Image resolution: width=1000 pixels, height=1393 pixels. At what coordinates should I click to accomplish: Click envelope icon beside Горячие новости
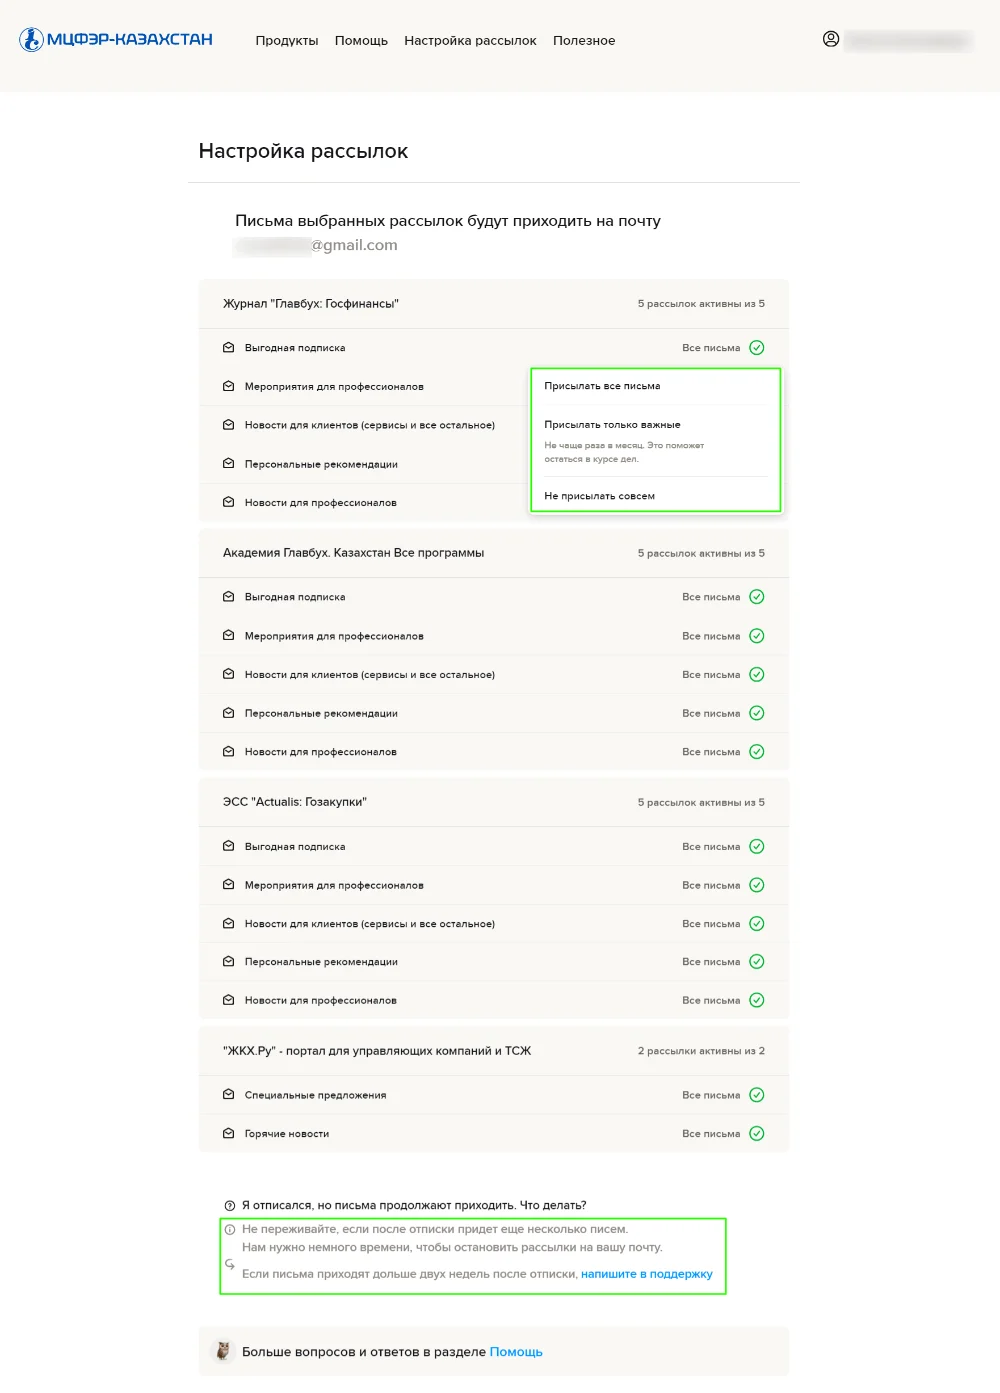coord(229,1134)
